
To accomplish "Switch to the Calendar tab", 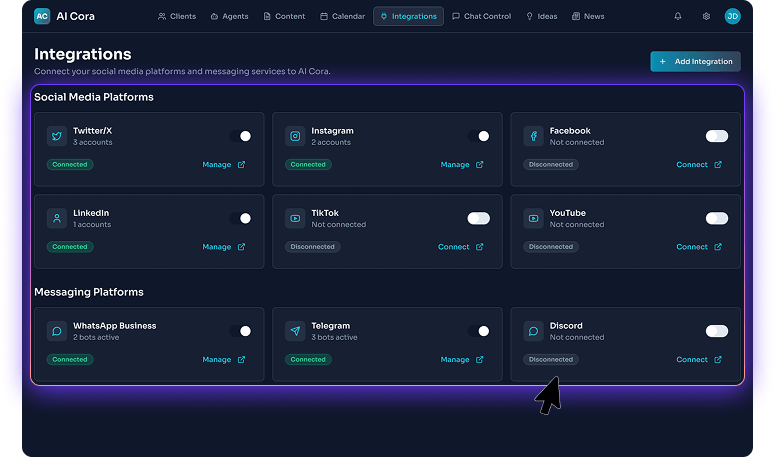I will click(x=343, y=16).
